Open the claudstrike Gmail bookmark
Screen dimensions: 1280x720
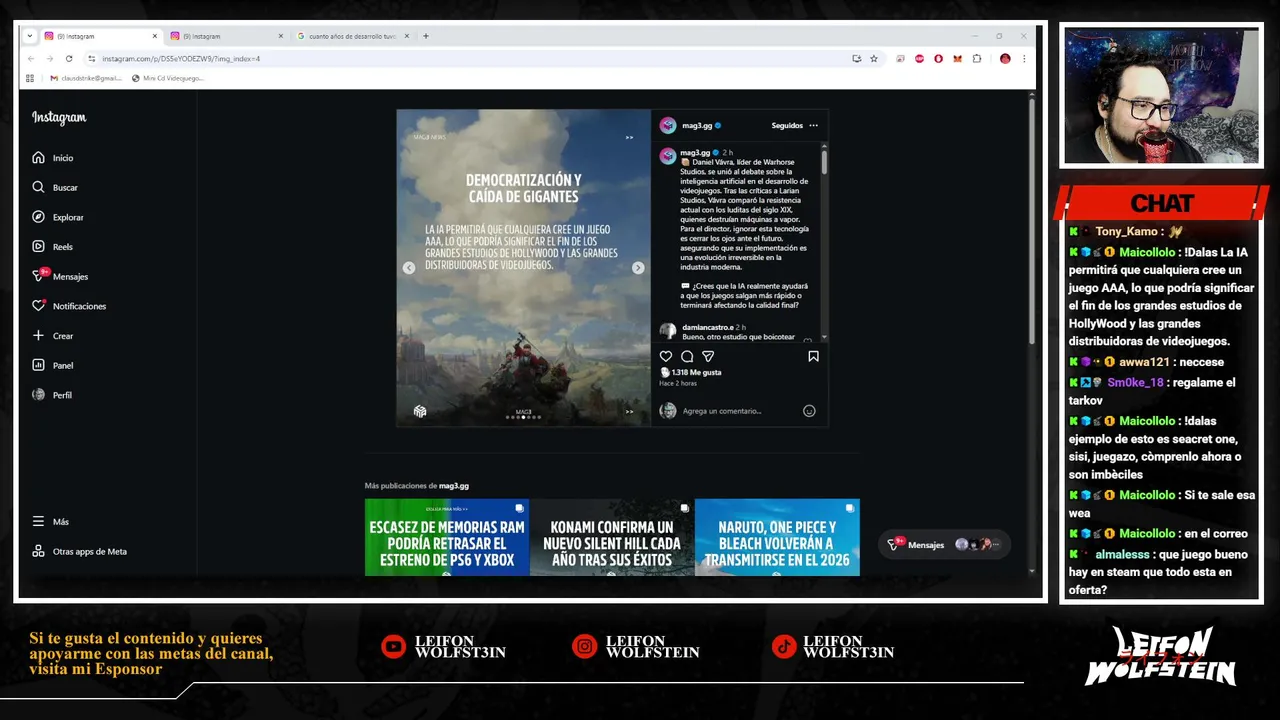point(86,78)
